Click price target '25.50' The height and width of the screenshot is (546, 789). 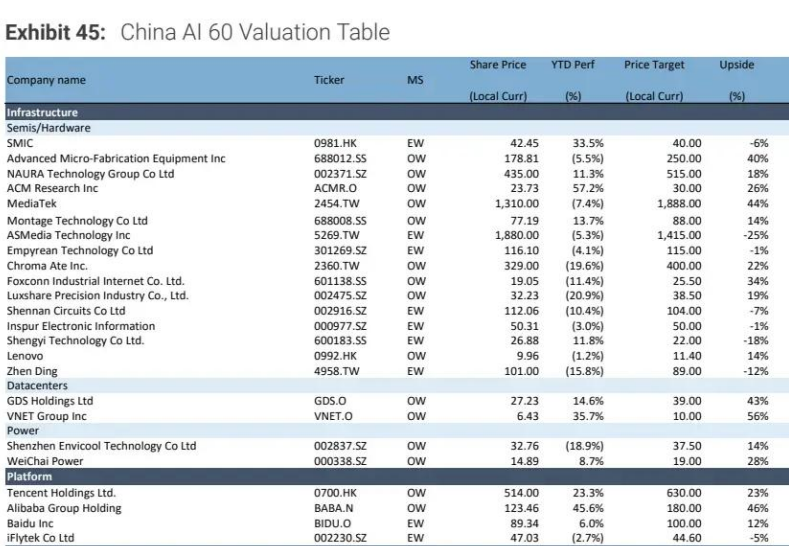point(687,281)
